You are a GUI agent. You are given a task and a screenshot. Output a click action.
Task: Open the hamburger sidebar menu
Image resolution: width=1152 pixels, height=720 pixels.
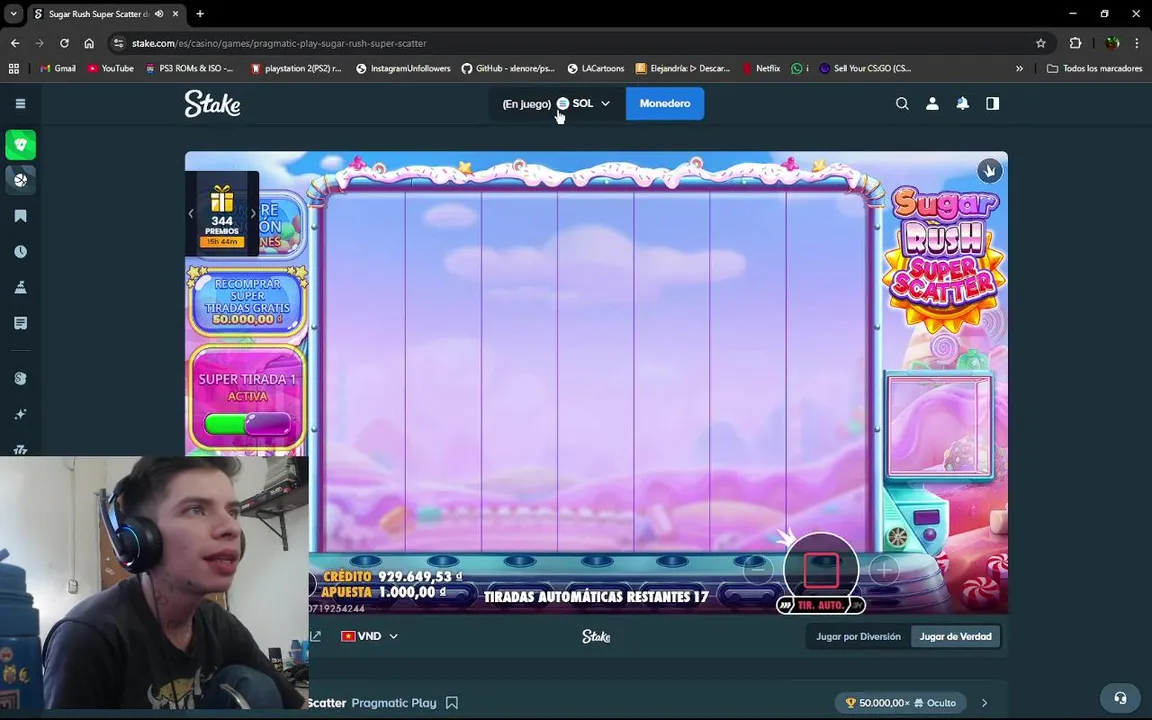click(21, 104)
